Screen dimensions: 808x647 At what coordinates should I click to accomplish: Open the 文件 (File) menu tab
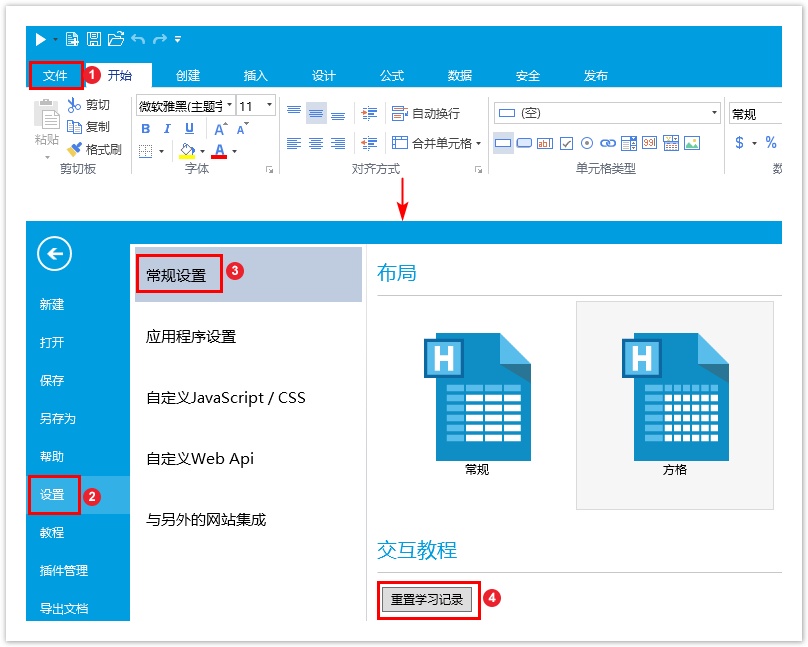tap(55, 75)
